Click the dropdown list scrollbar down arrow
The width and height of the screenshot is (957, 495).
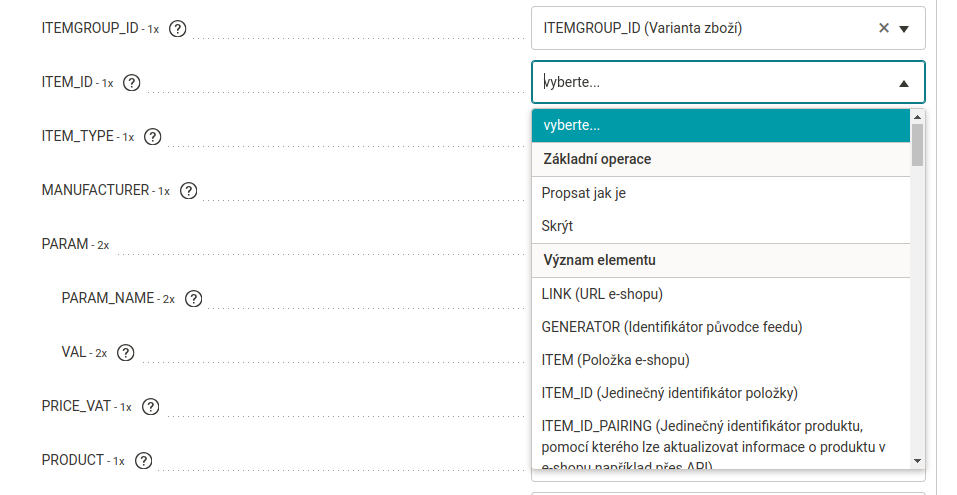point(917,461)
